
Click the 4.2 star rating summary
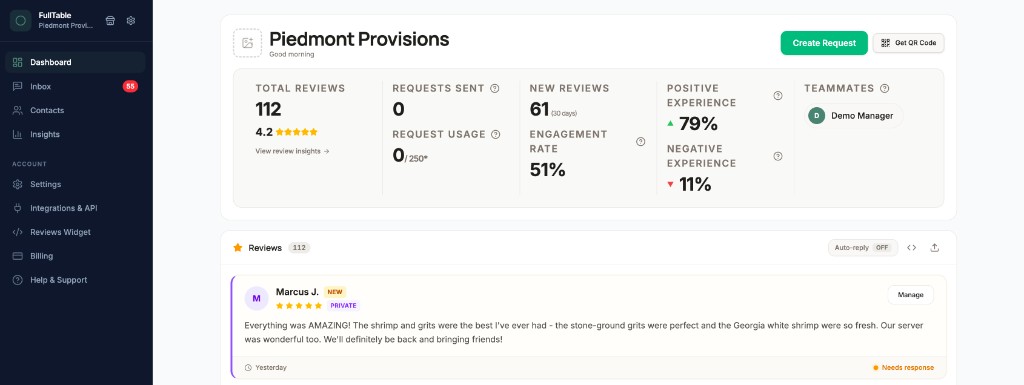pos(287,132)
